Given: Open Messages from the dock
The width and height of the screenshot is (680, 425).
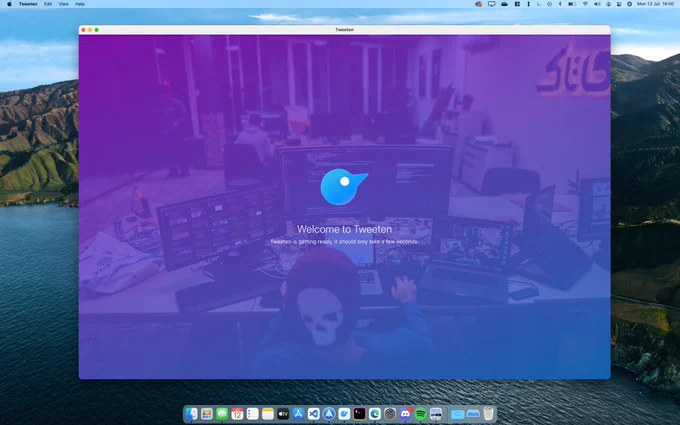Looking at the screenshot, I should (x=222, y=414).
